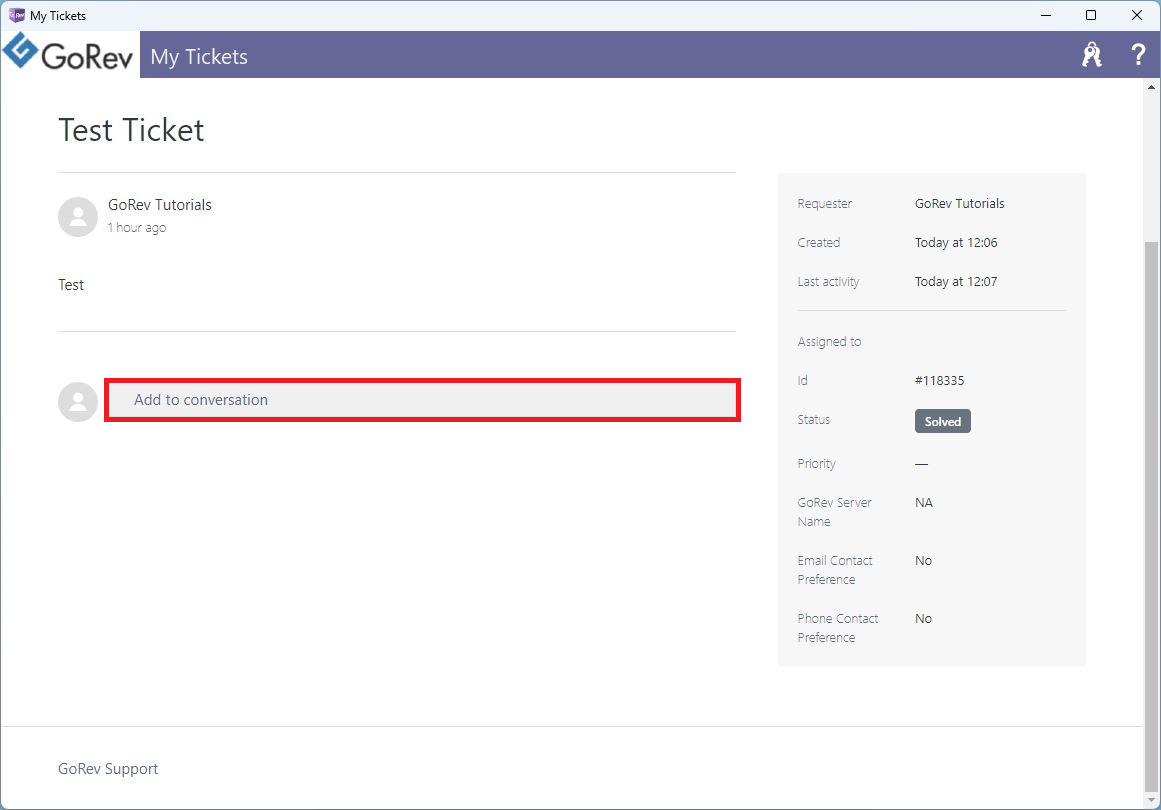Open the GoRev Support footer link
This screenshot has height=810, width=1161.
pyautogui.click(x=108, y=769)
